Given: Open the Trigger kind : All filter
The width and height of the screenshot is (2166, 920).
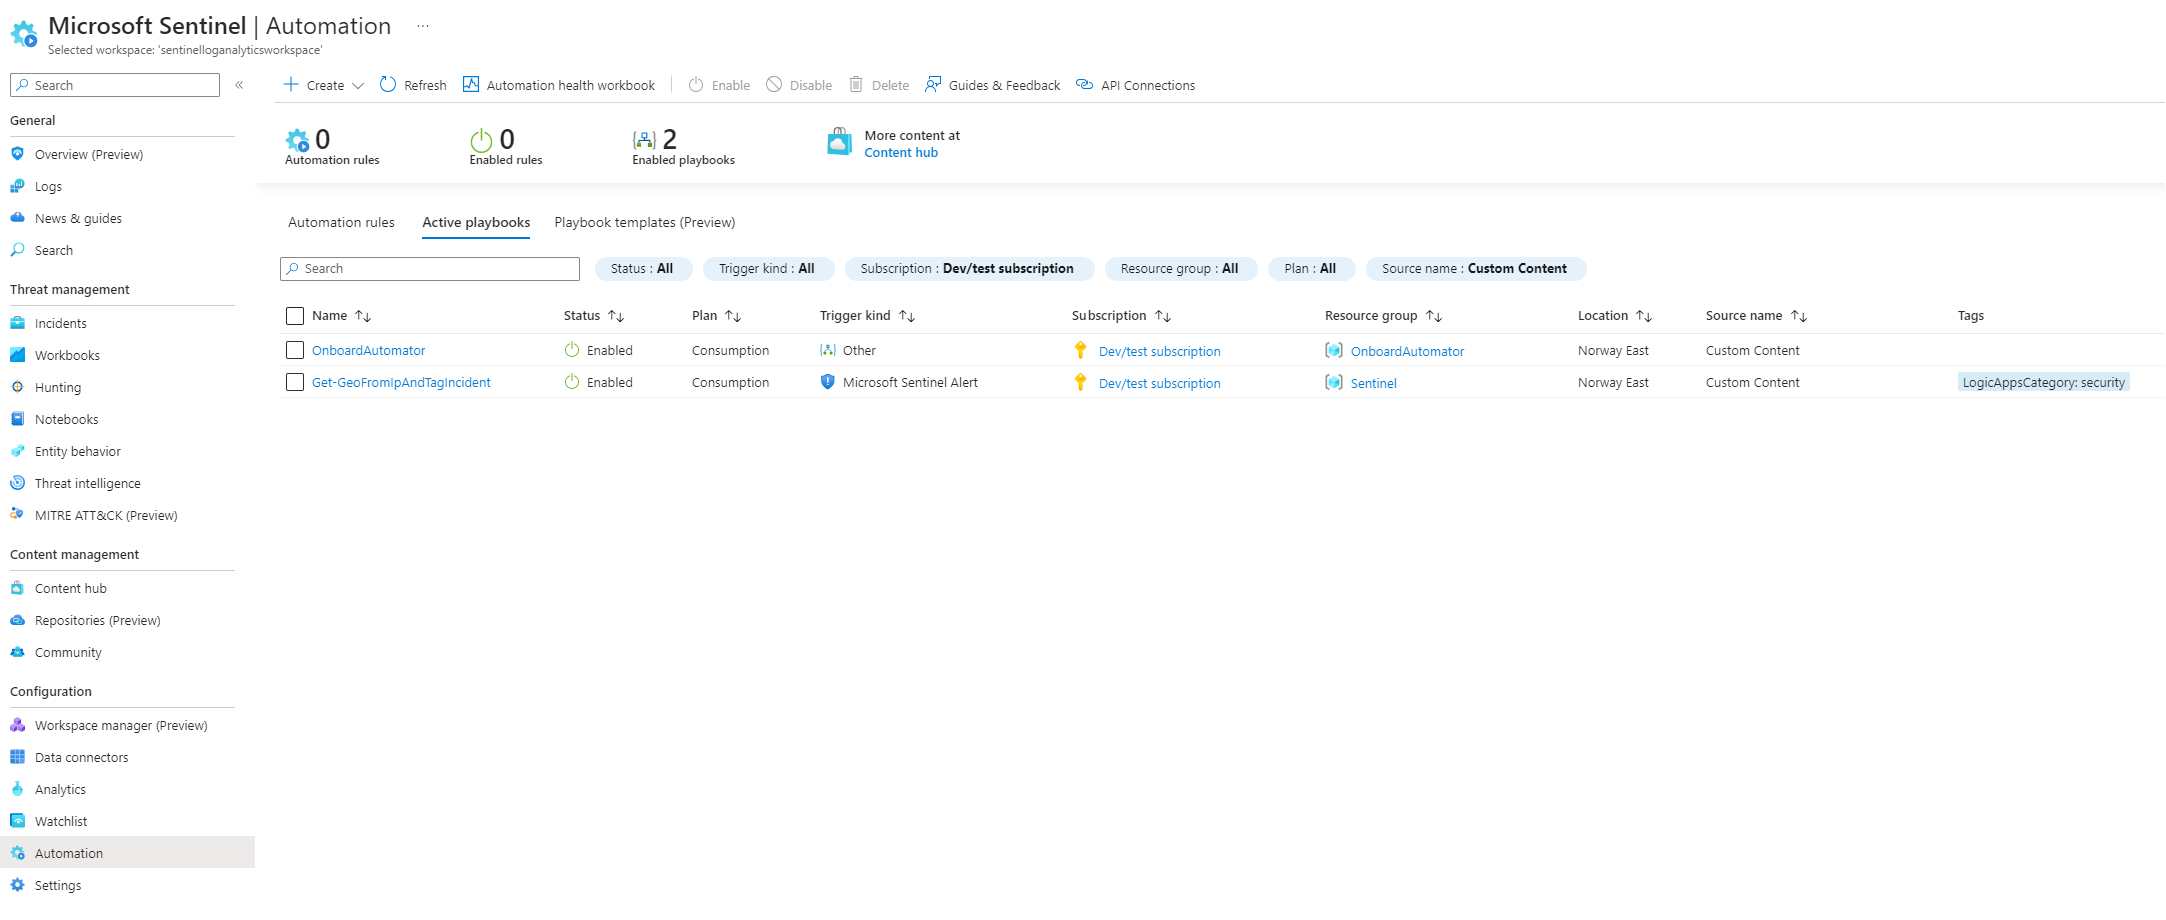Looking at the screenshot, I should 767,268.
